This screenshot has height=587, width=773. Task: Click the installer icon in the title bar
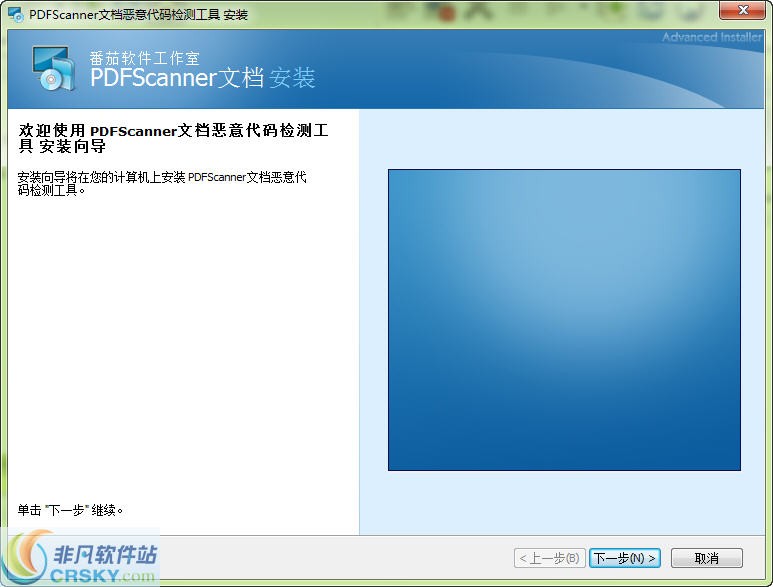[15, 15]
